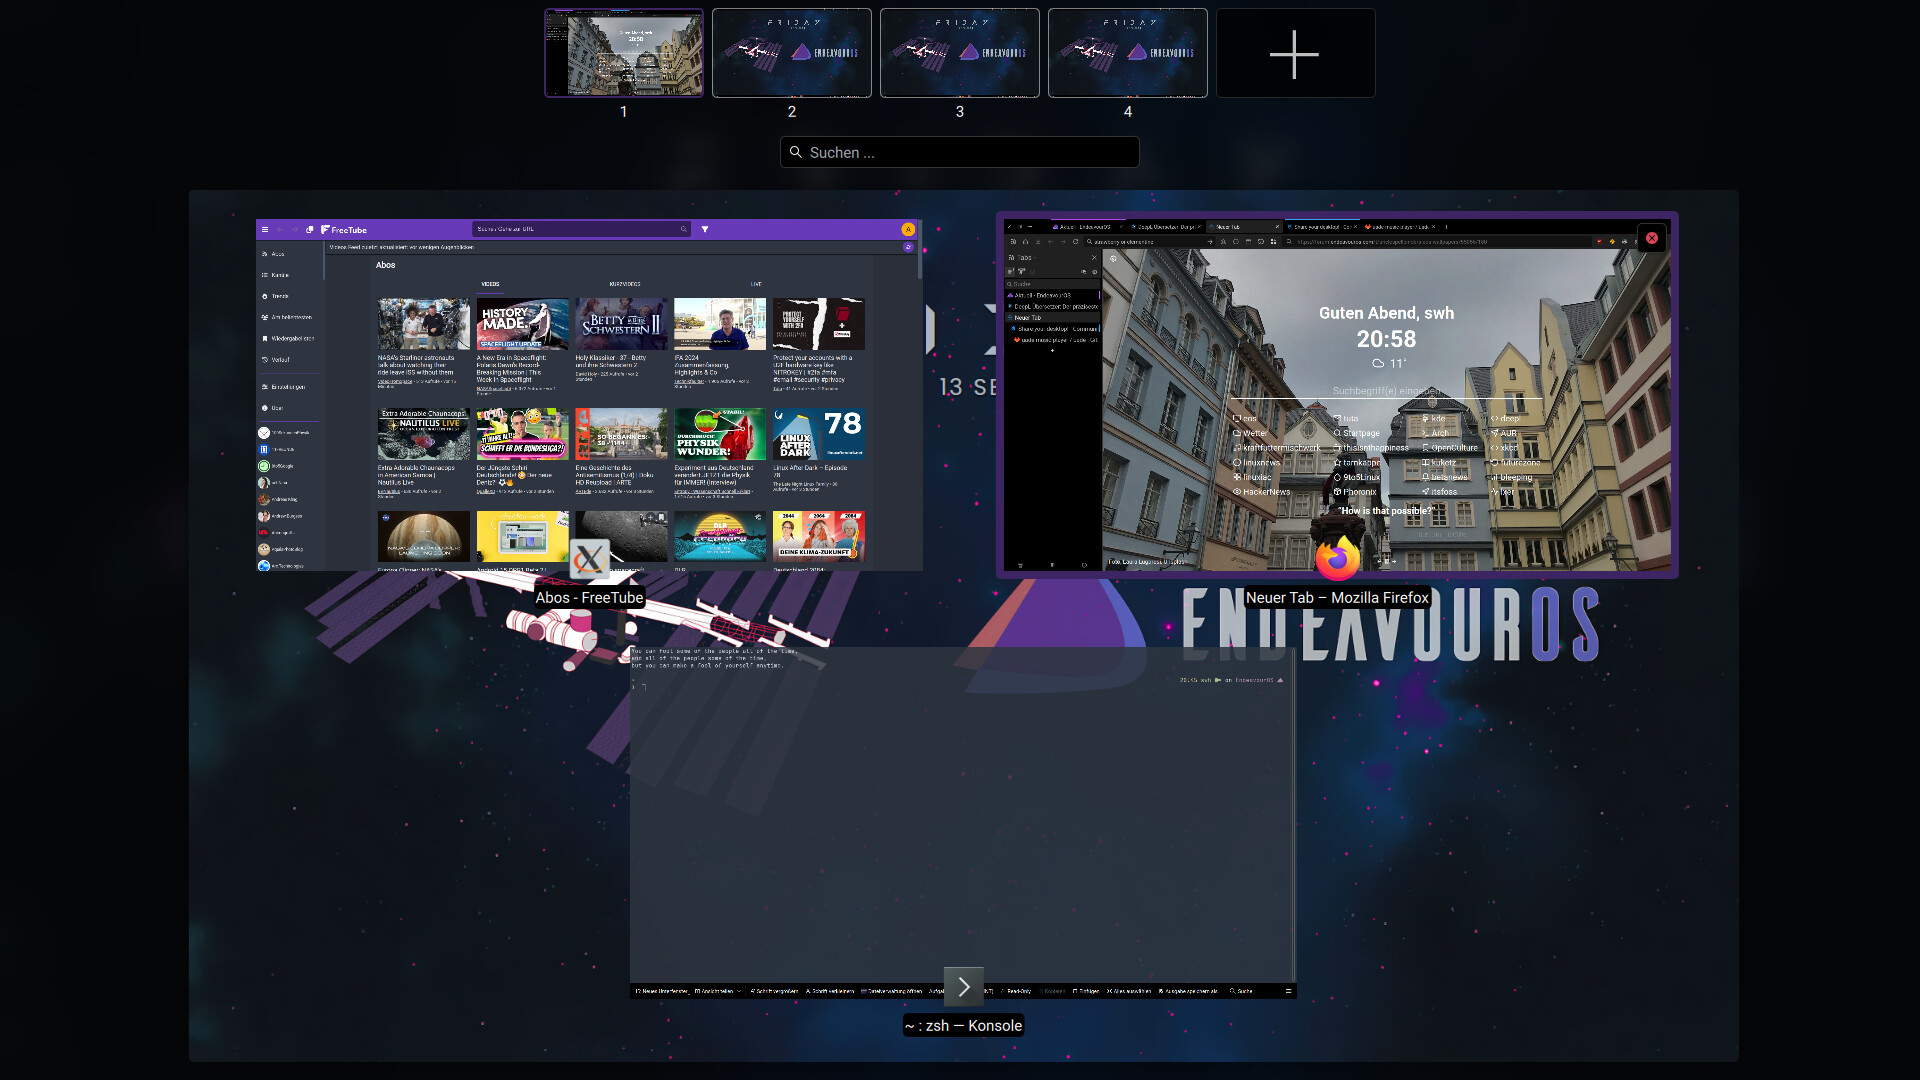
Task: Toggle Konsole 'Read-Only' mode
Action: 1015,991
